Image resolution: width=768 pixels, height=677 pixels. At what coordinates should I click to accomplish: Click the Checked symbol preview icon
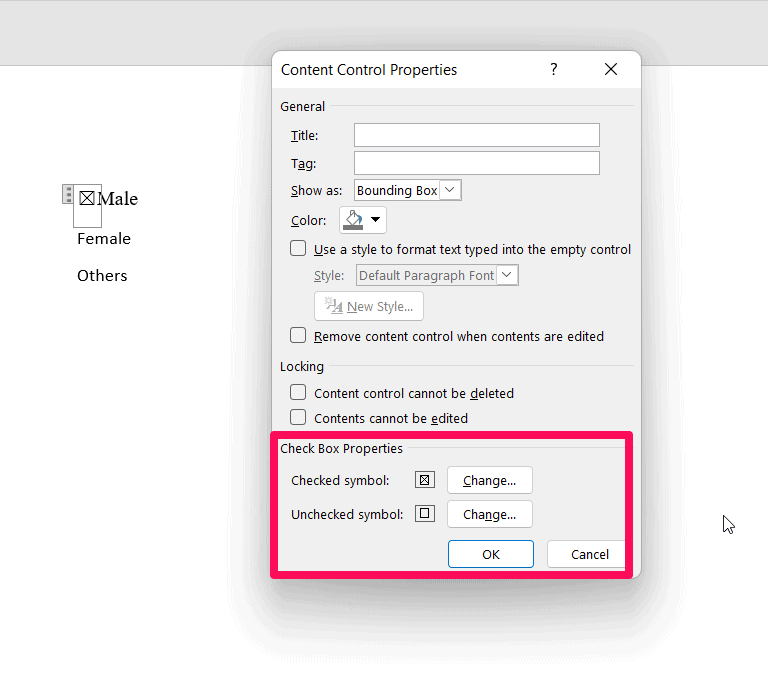coord(425,480)
